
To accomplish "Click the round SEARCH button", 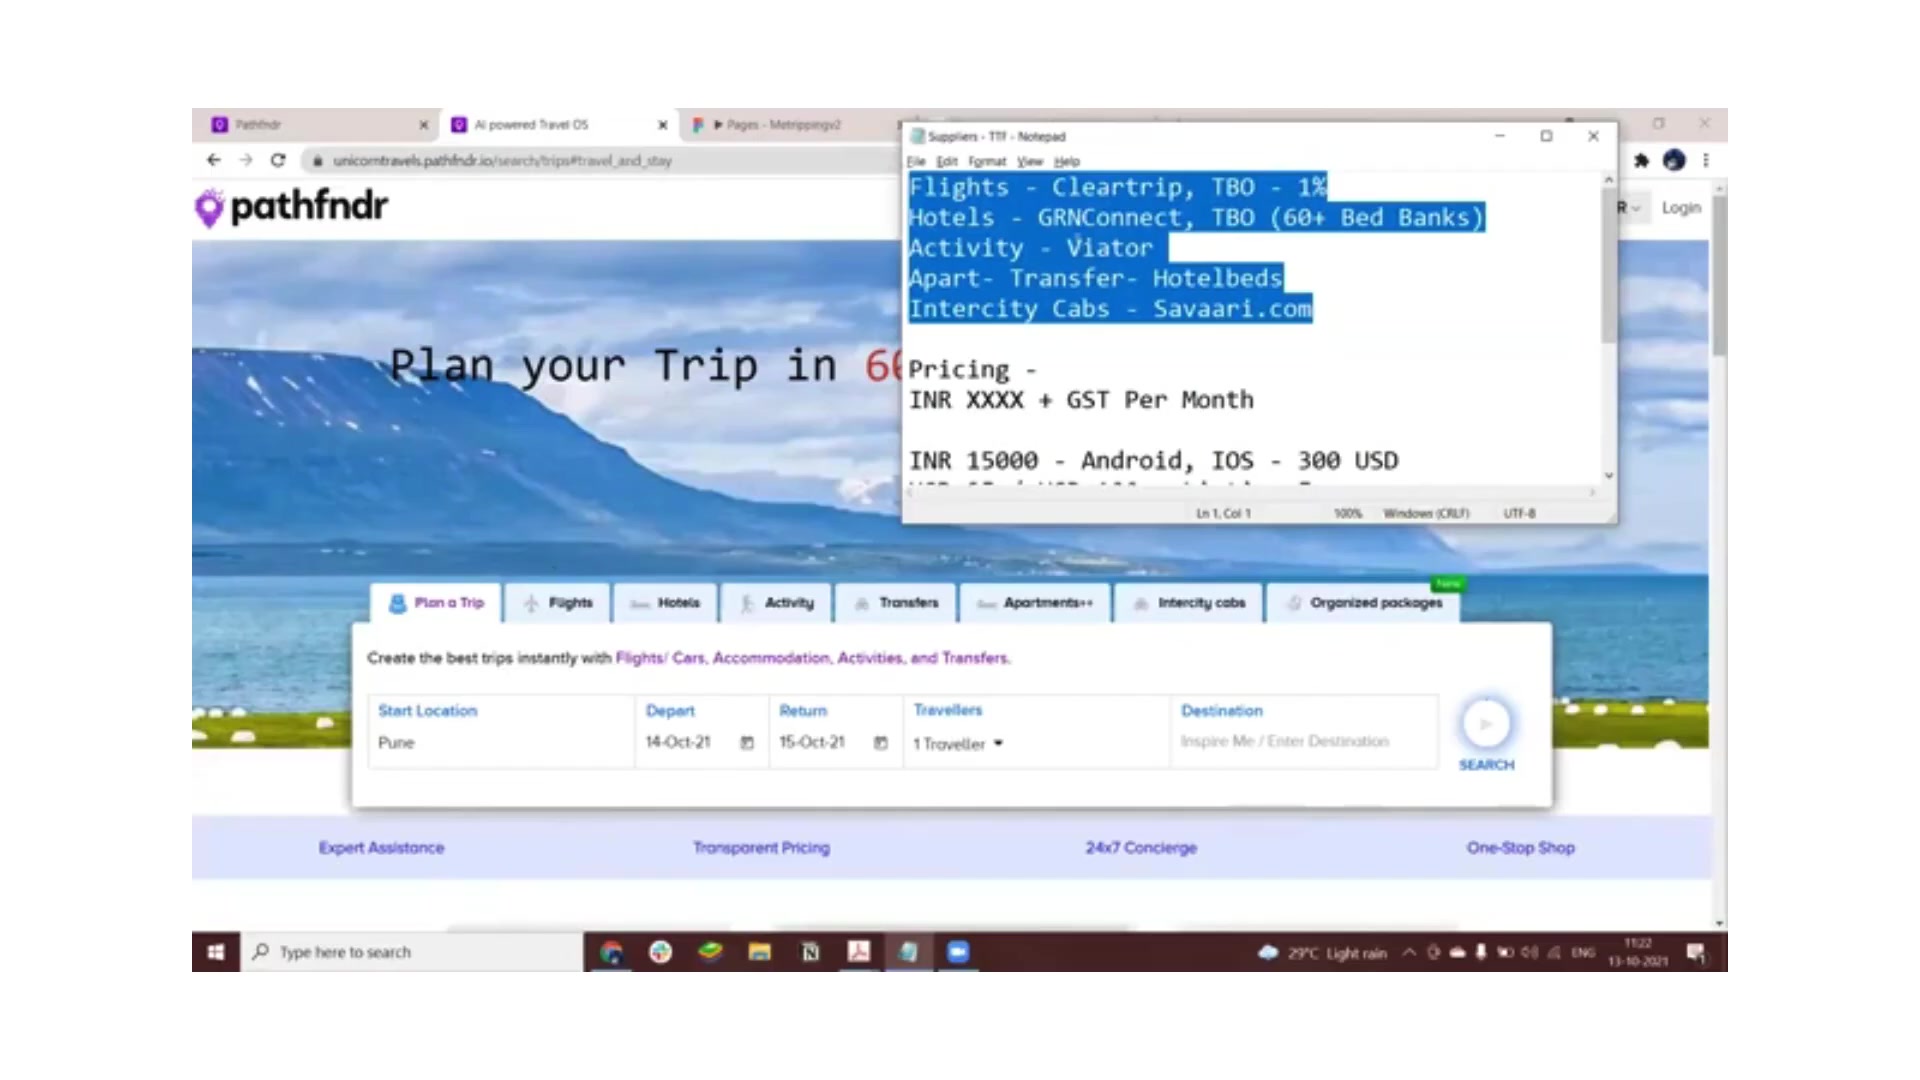I will click(x=1486, y=723).
